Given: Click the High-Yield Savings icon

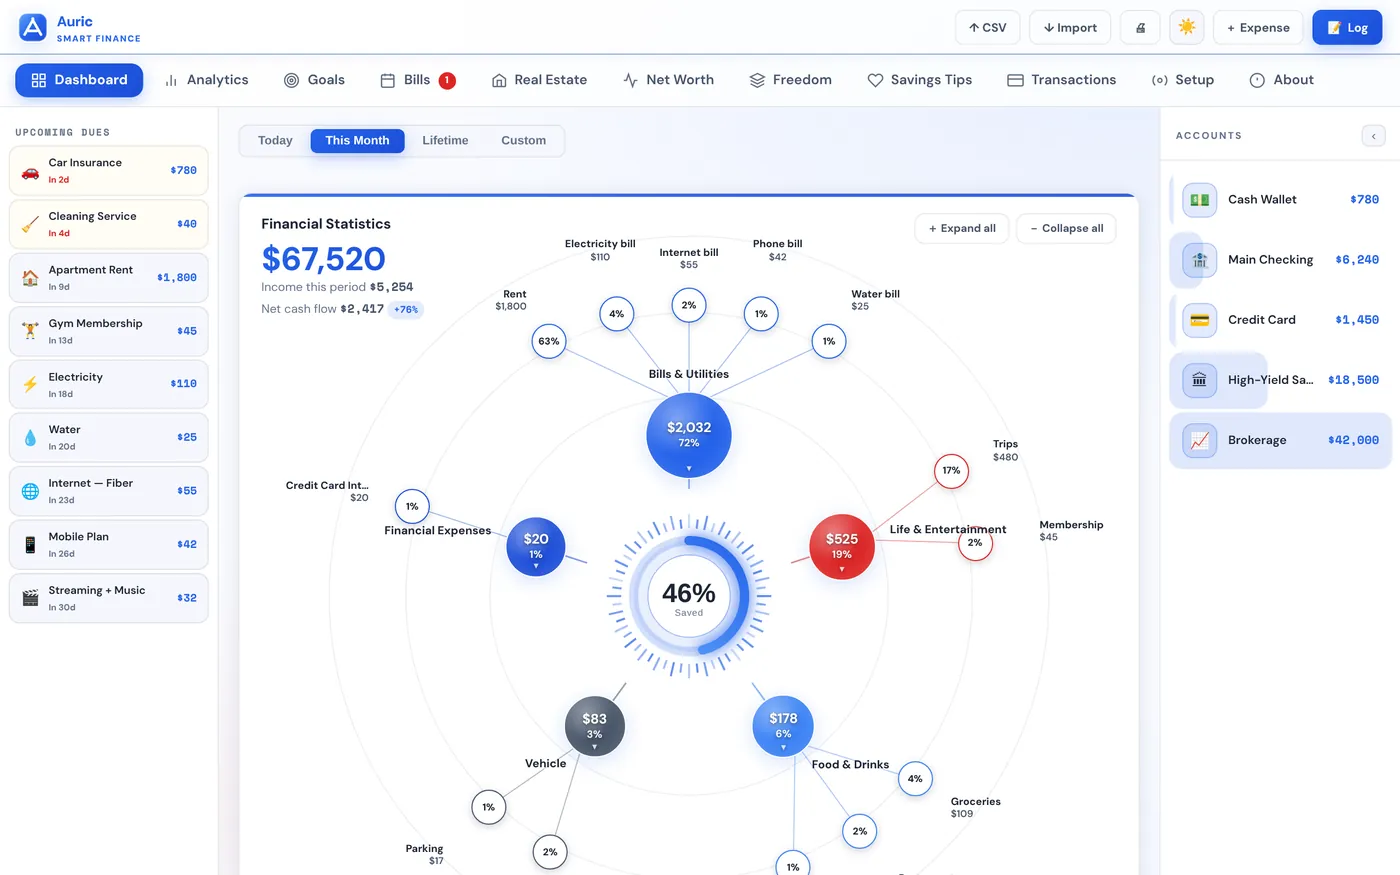Looking at the screenshot, I should point(1200,380).
